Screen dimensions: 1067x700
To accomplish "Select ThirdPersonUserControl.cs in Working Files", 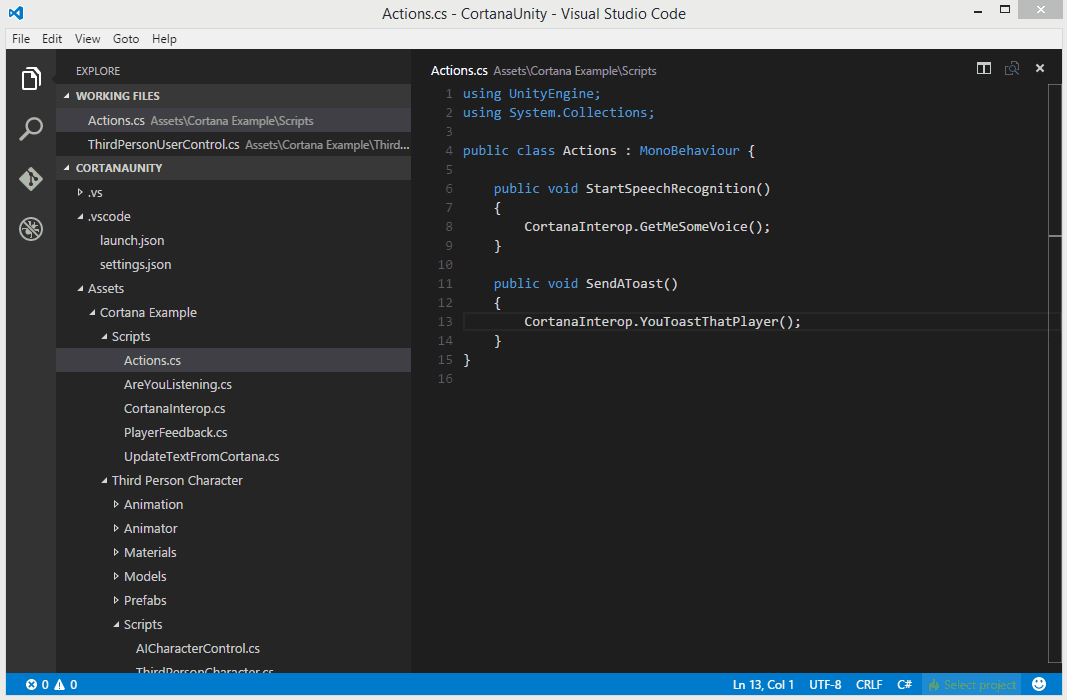I will coord(233,144).
